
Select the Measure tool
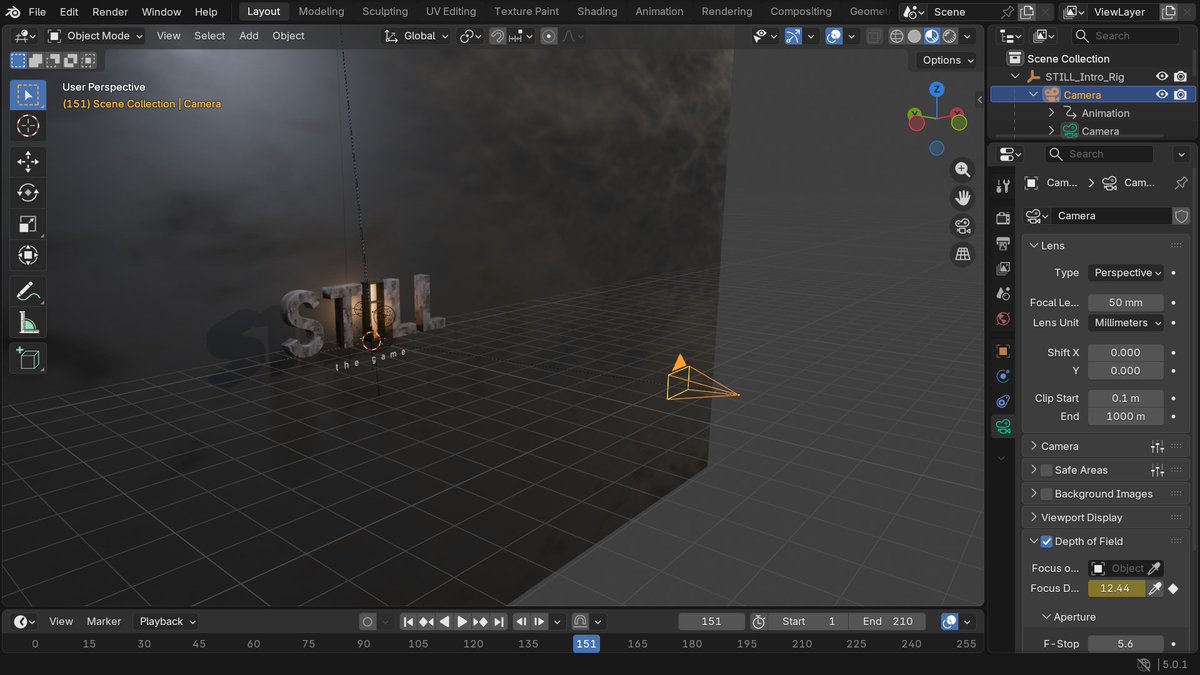(x=28, y=323)
